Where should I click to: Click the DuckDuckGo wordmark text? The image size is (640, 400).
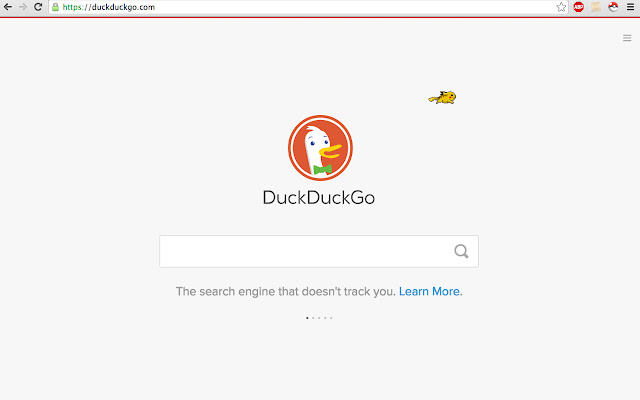(x=319, y=198)
